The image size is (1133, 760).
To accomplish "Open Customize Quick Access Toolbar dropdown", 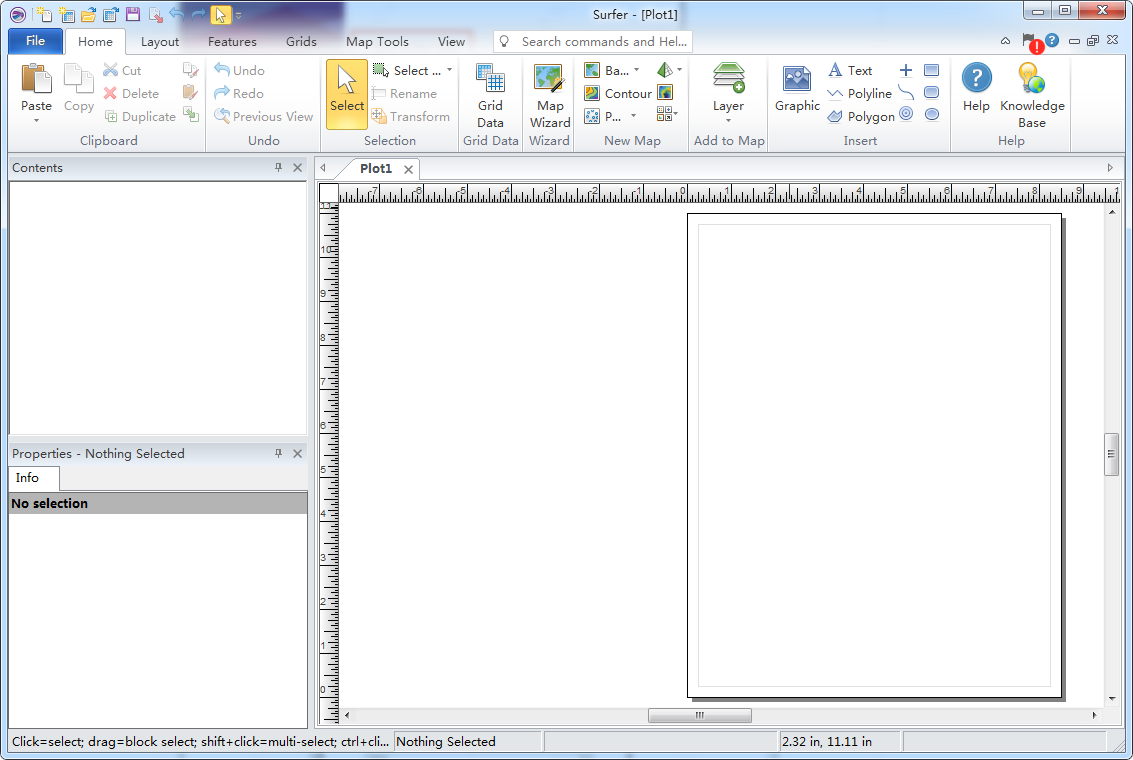I will (x=238, y=14).
